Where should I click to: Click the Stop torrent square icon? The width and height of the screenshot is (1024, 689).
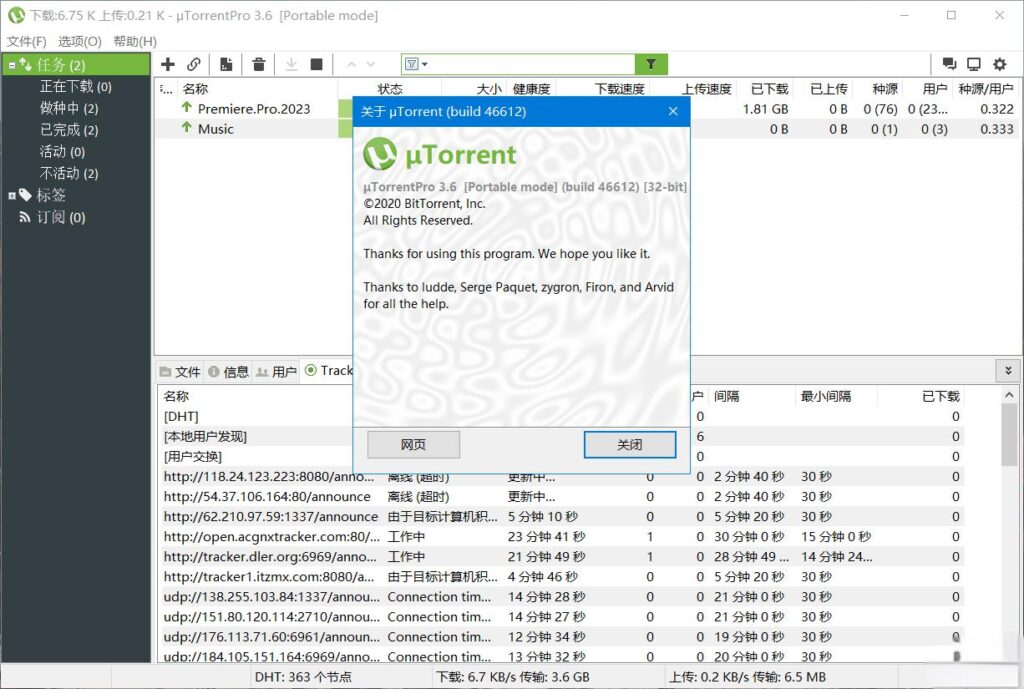point(315,64)
